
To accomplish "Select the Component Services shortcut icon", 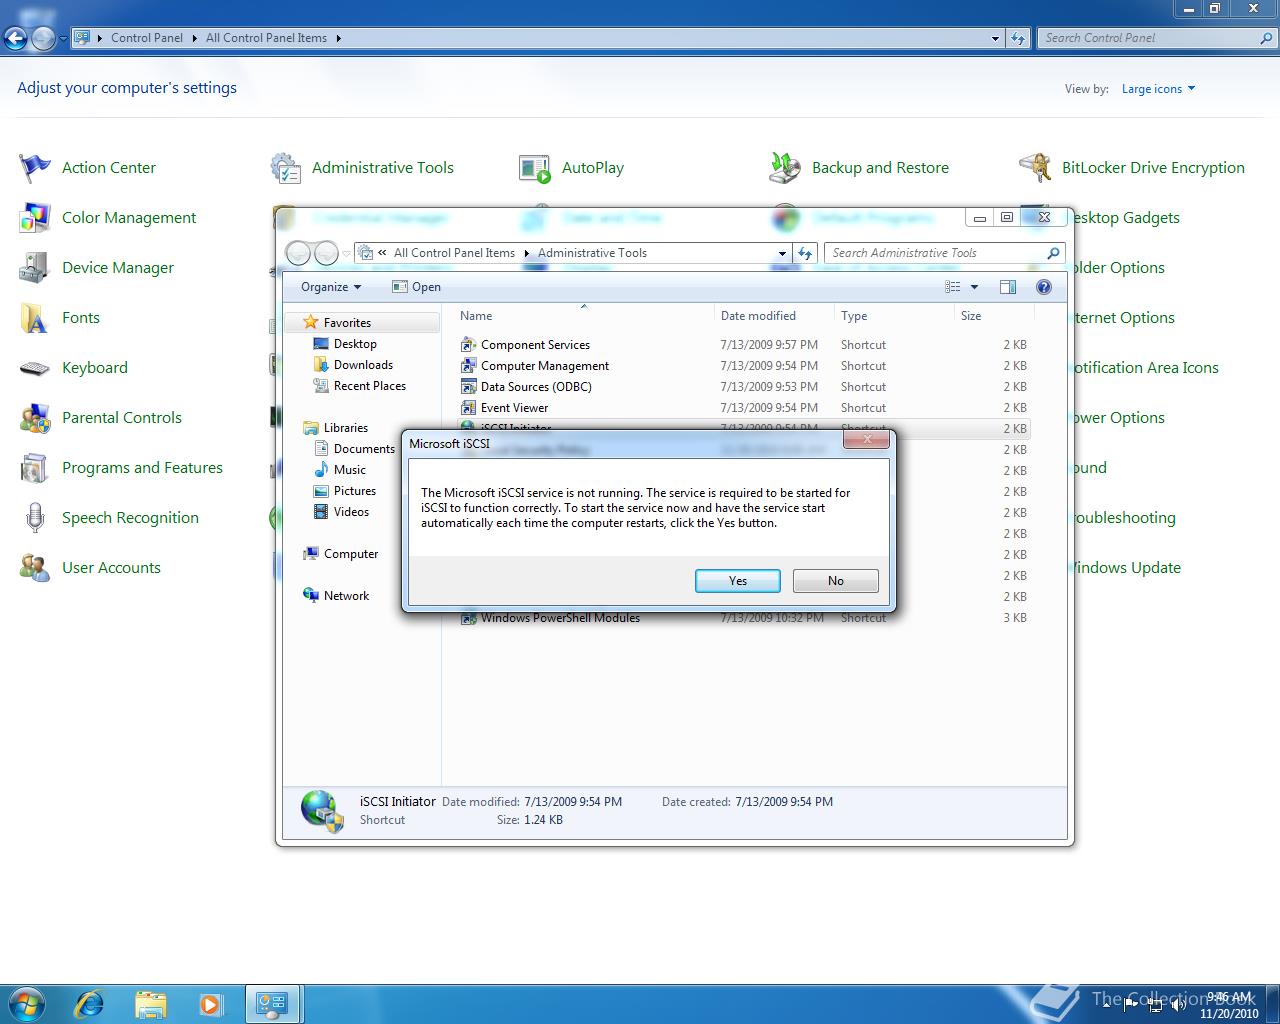I will tap(468, 345).
